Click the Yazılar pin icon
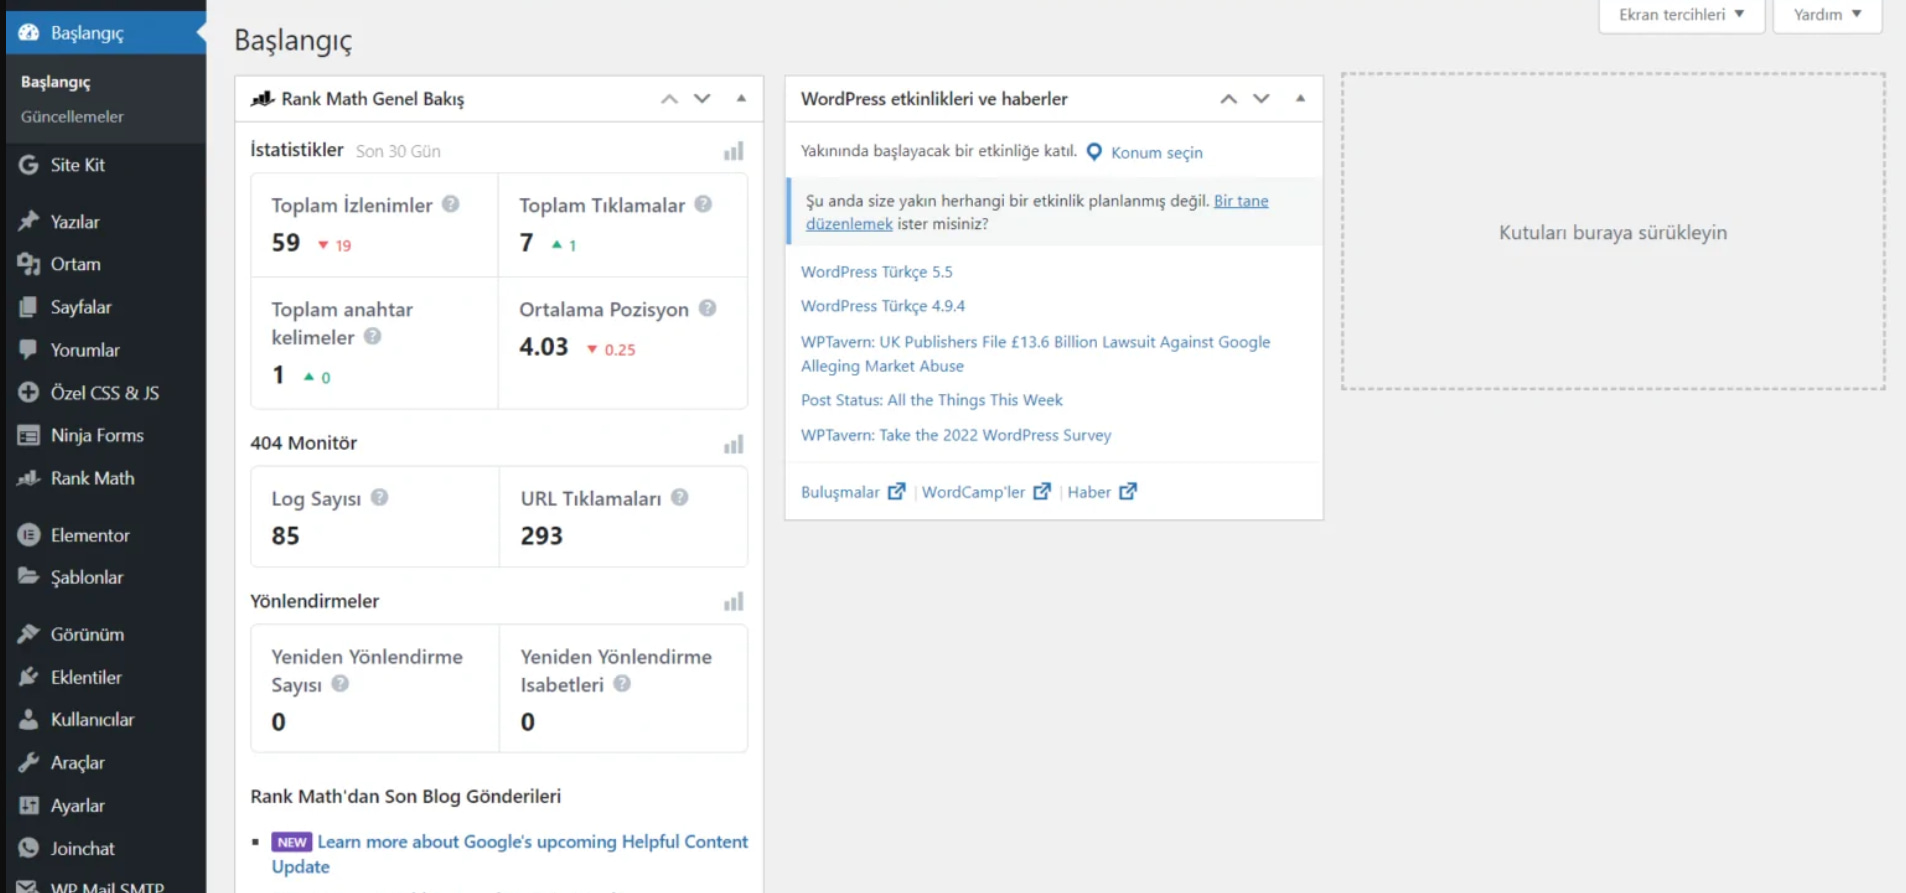The image size is (1906, 893). 29,222
